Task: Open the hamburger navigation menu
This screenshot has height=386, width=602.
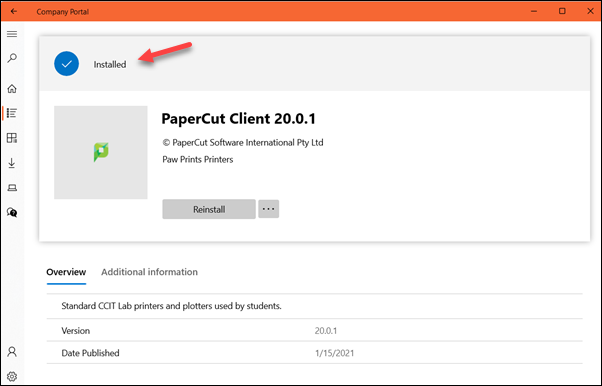Action: point(12,34)
